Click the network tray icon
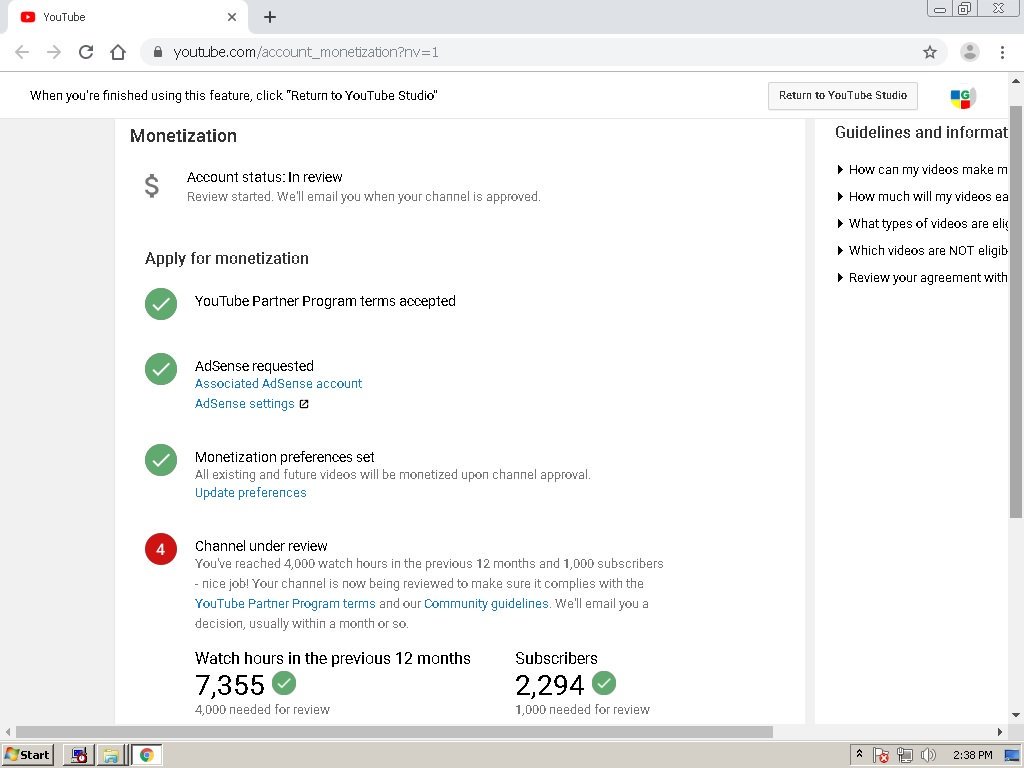 (904, 756)
